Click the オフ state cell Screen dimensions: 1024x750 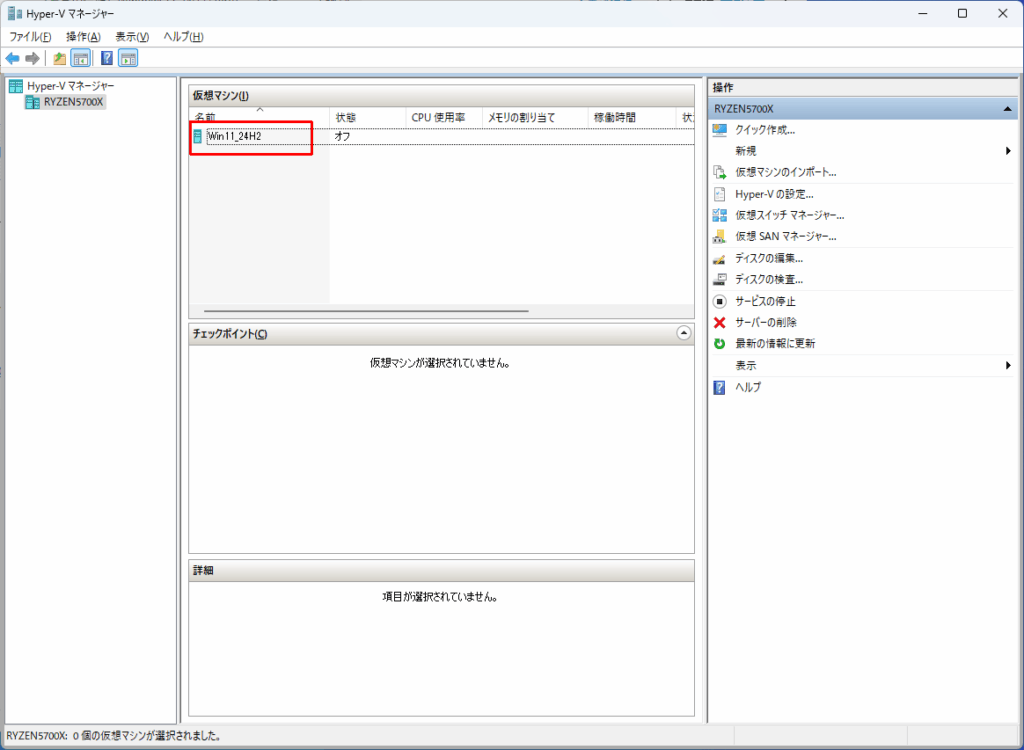click(x=342, y=137)
